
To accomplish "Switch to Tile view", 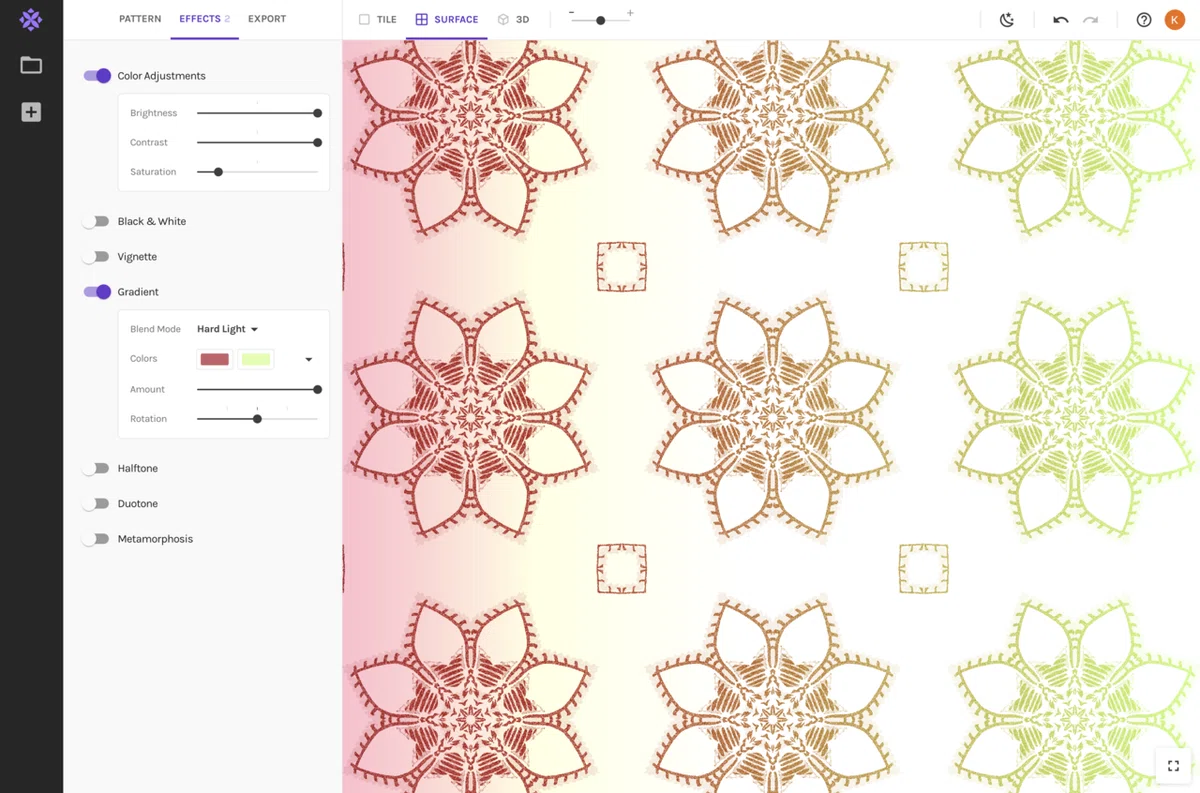I will coord(378,20).
